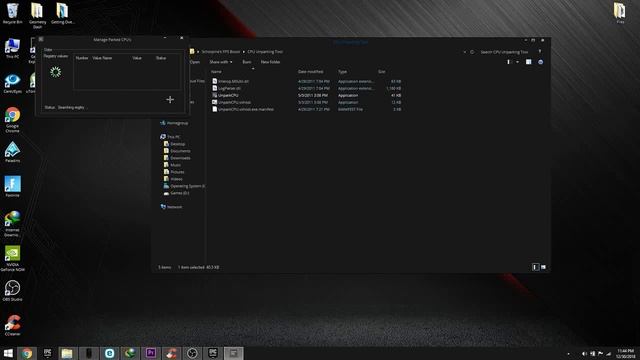
Task: Open Internet Download Manager taskbar icon
Action: (x=130, y=353)
